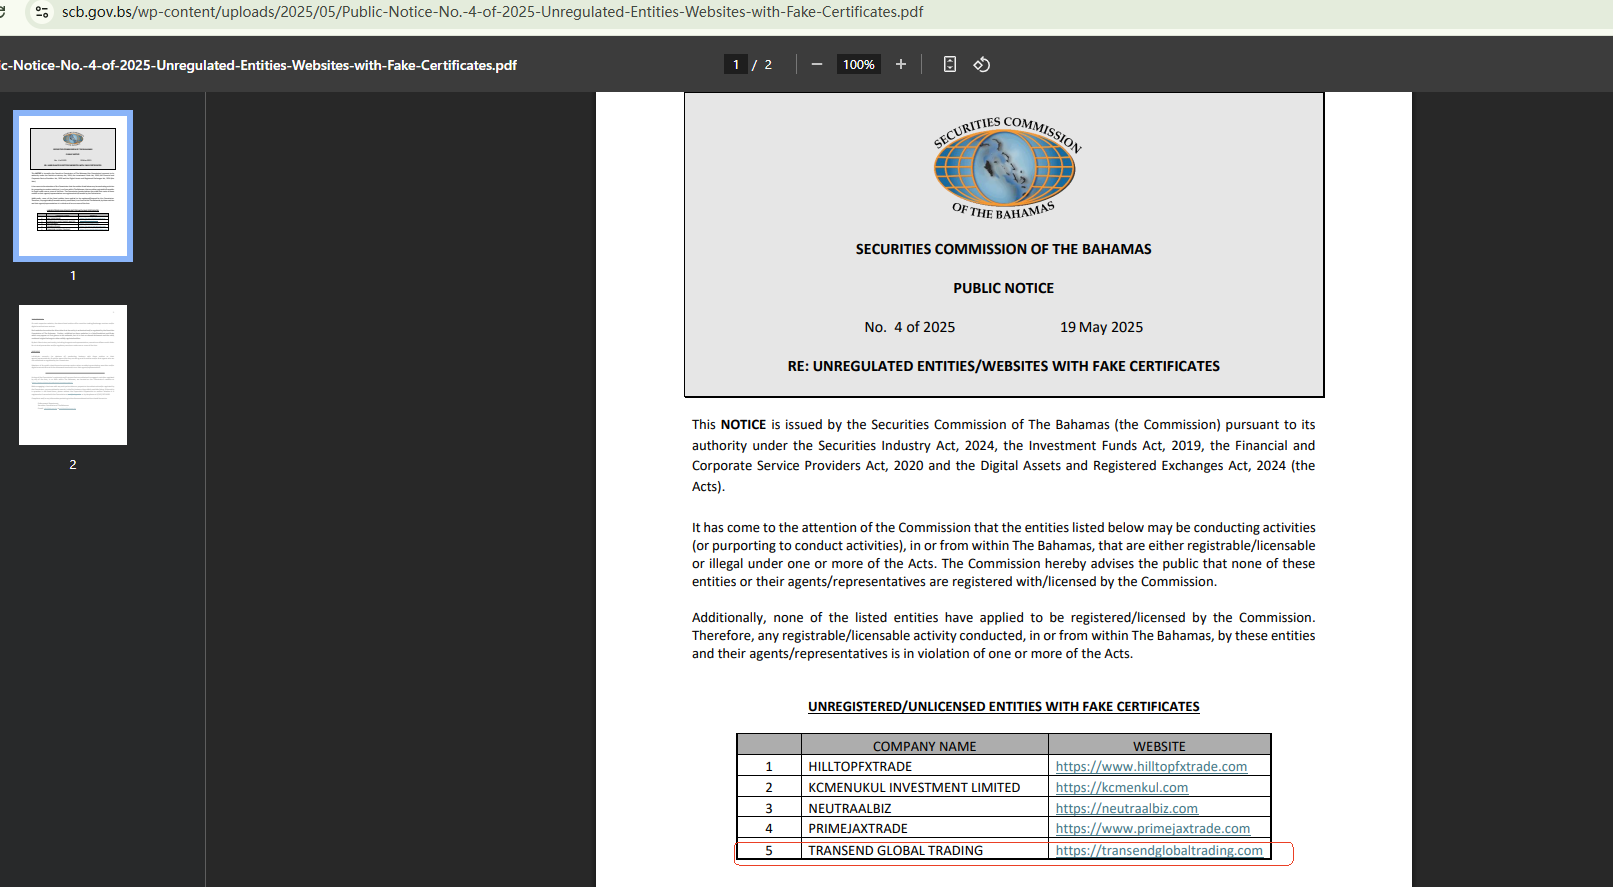Click the PDF file name in toolbar

click(259, 65)
